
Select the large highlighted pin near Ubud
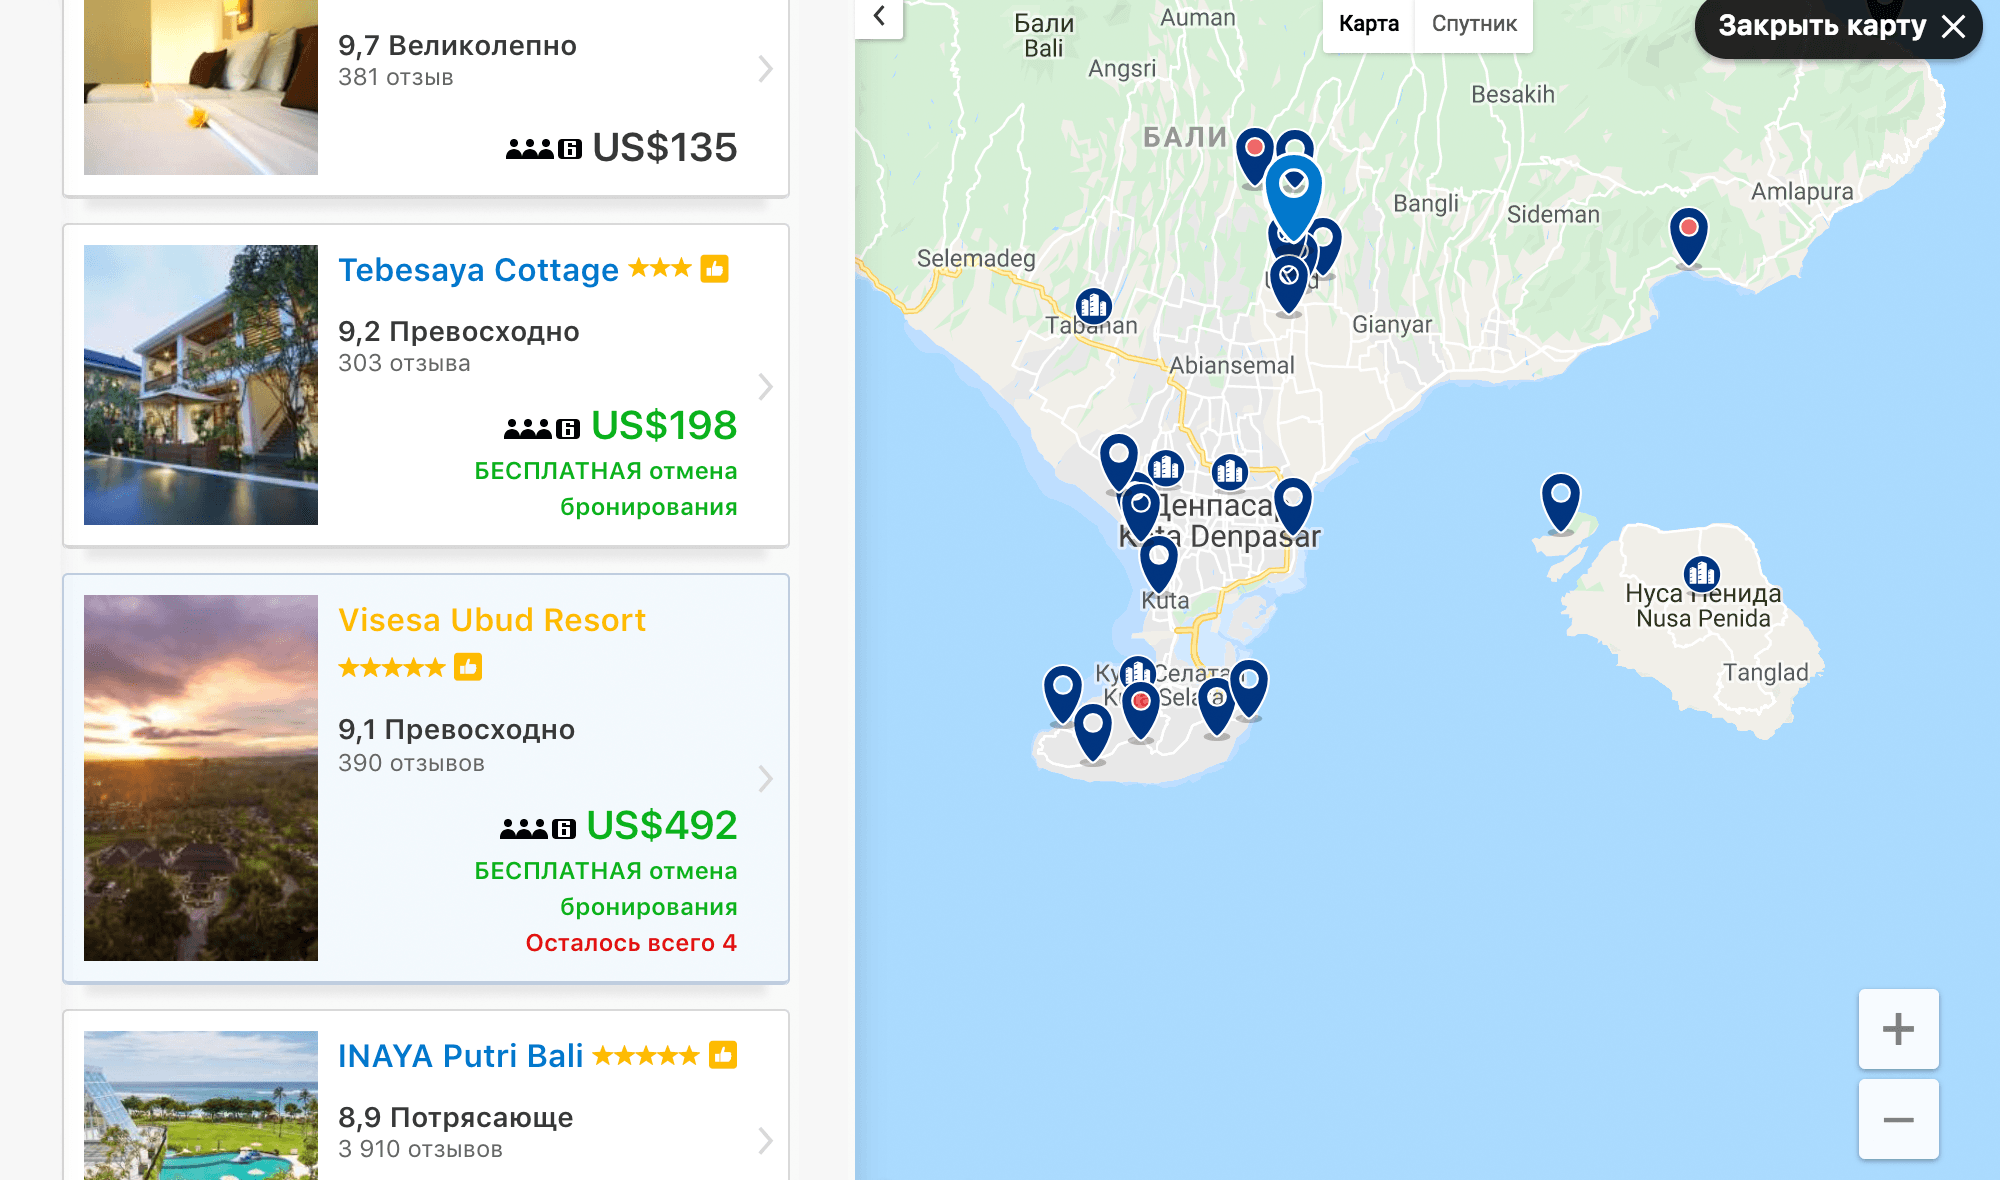click(1293, 197)
